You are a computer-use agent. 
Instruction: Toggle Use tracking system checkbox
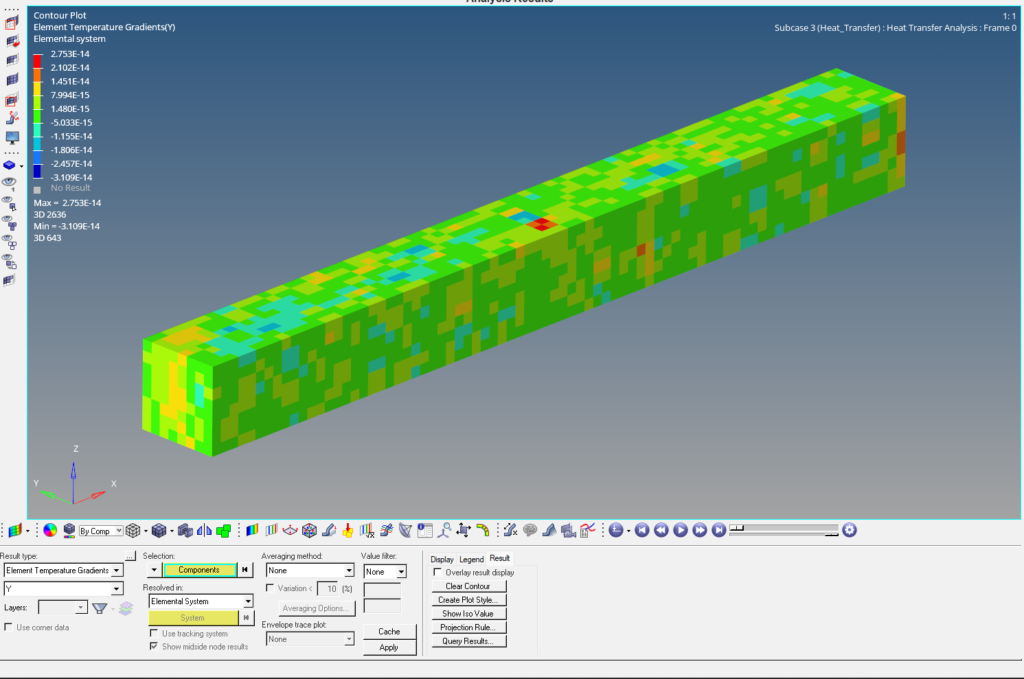coord(153,633)
